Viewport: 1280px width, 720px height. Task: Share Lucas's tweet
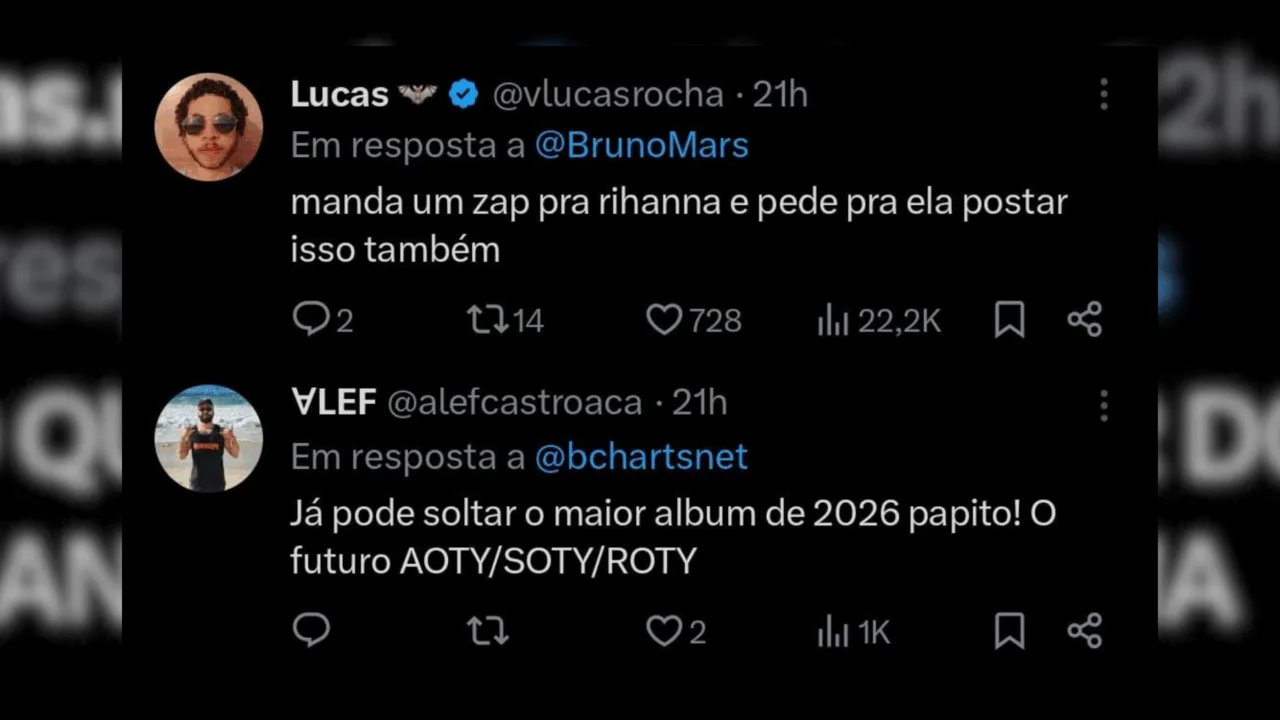tap(1084, 320)
